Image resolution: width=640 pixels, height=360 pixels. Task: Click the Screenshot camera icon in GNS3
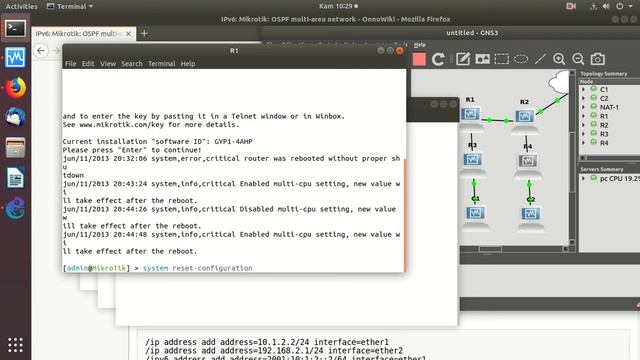598,59
